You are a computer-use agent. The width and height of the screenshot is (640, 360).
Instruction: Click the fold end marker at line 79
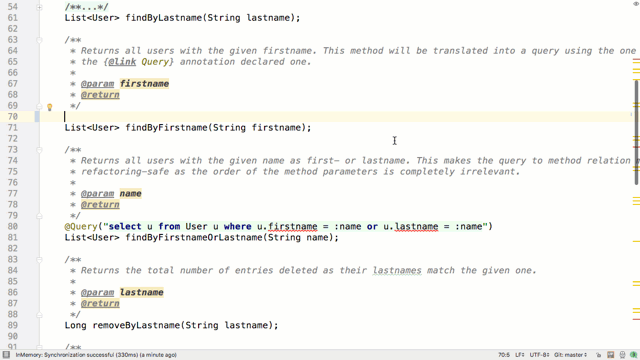coord(39,216)
